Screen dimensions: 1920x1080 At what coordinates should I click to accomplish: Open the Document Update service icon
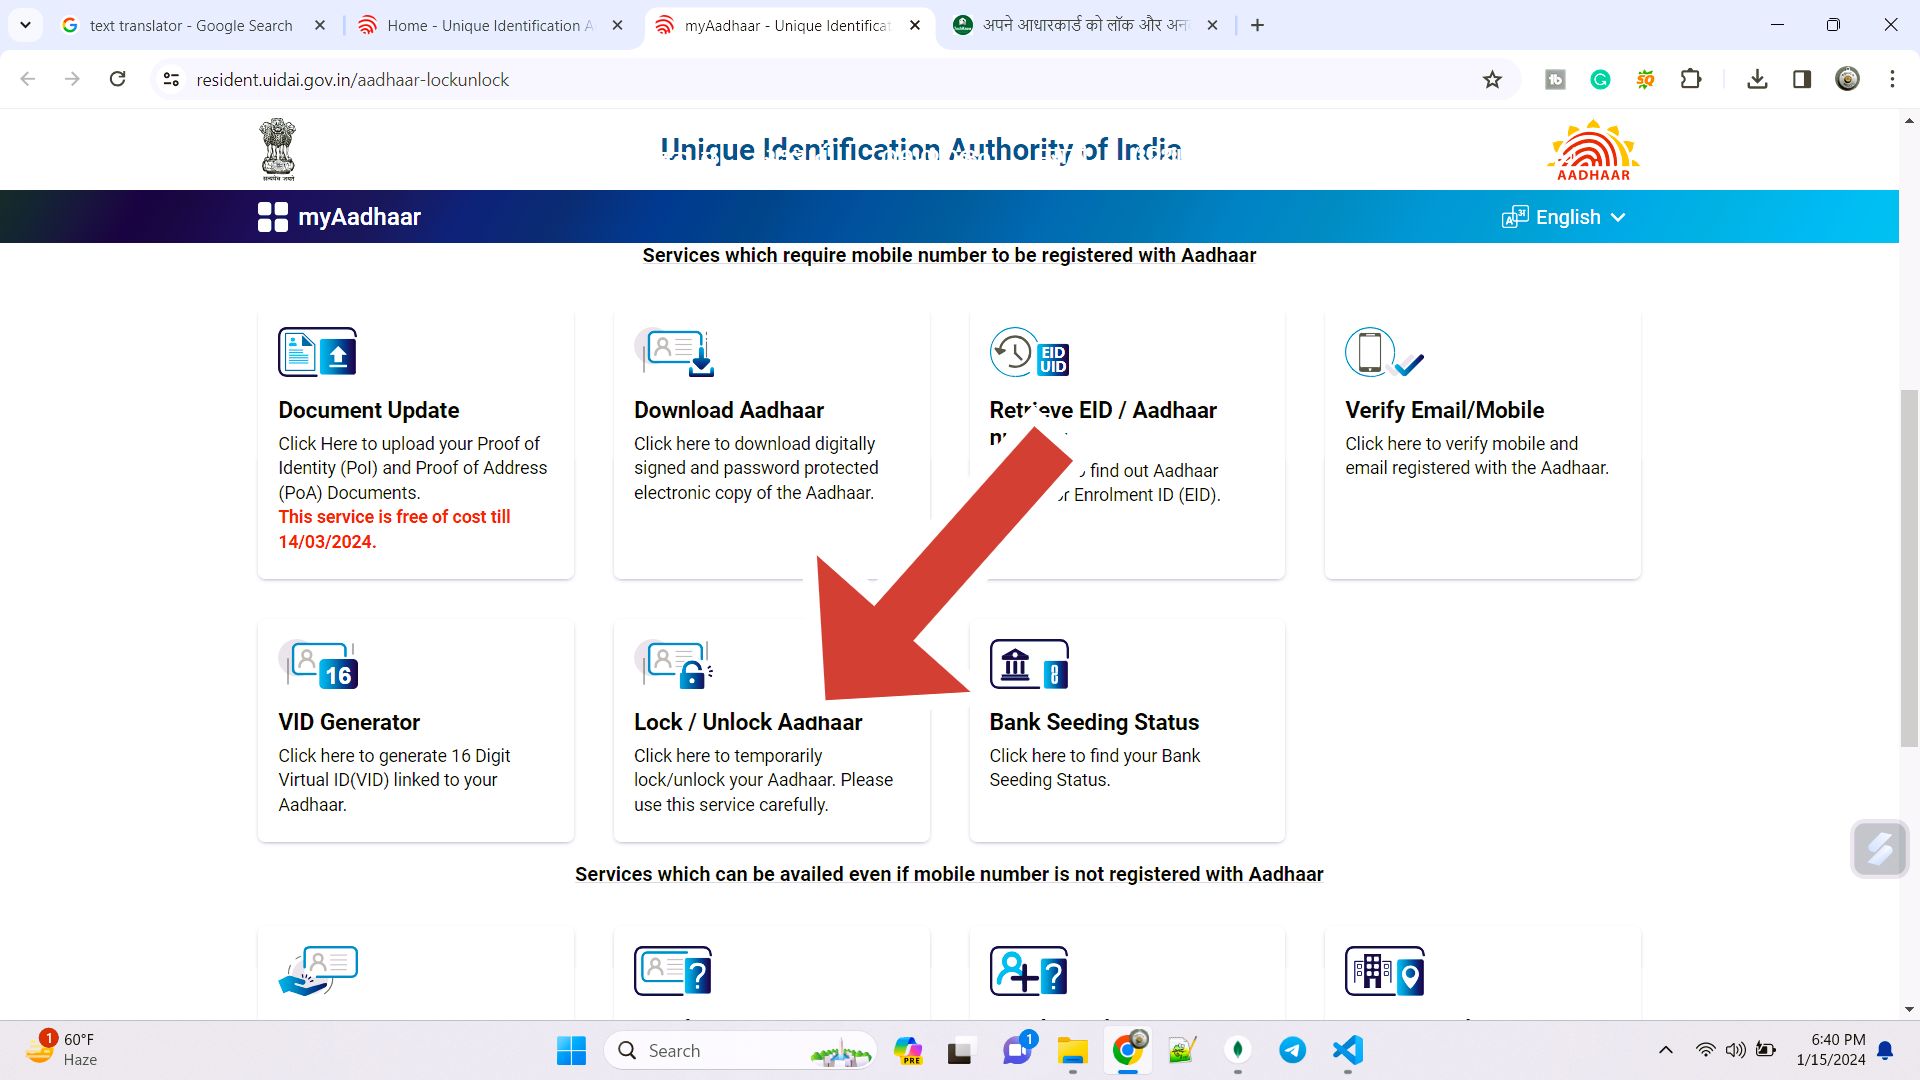tap(317, 352)
